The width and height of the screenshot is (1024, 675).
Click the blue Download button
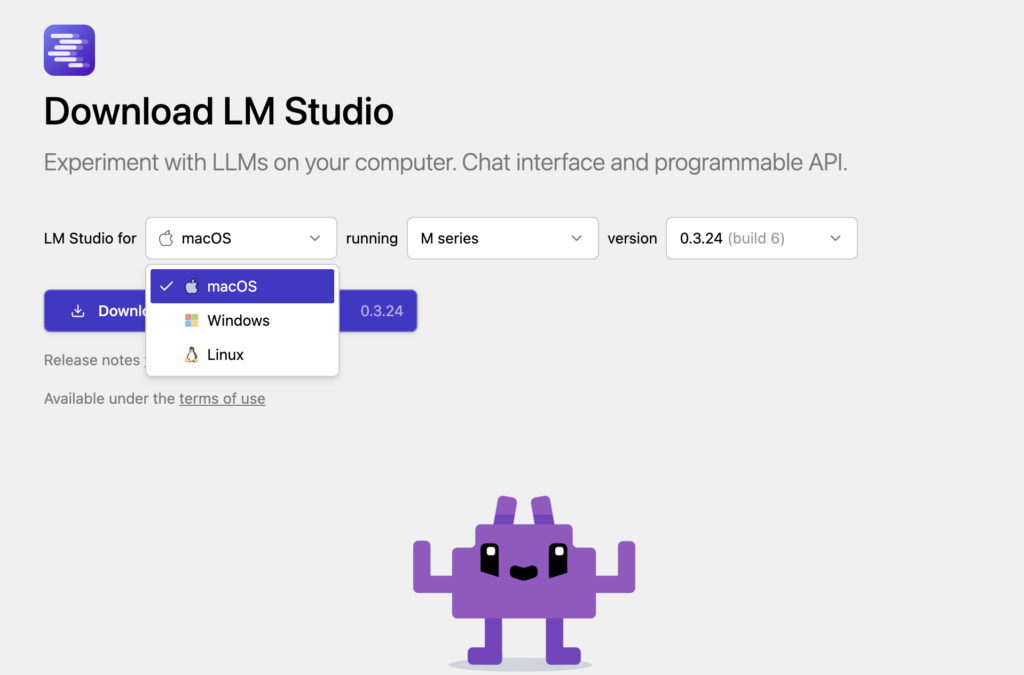[231, 311]
